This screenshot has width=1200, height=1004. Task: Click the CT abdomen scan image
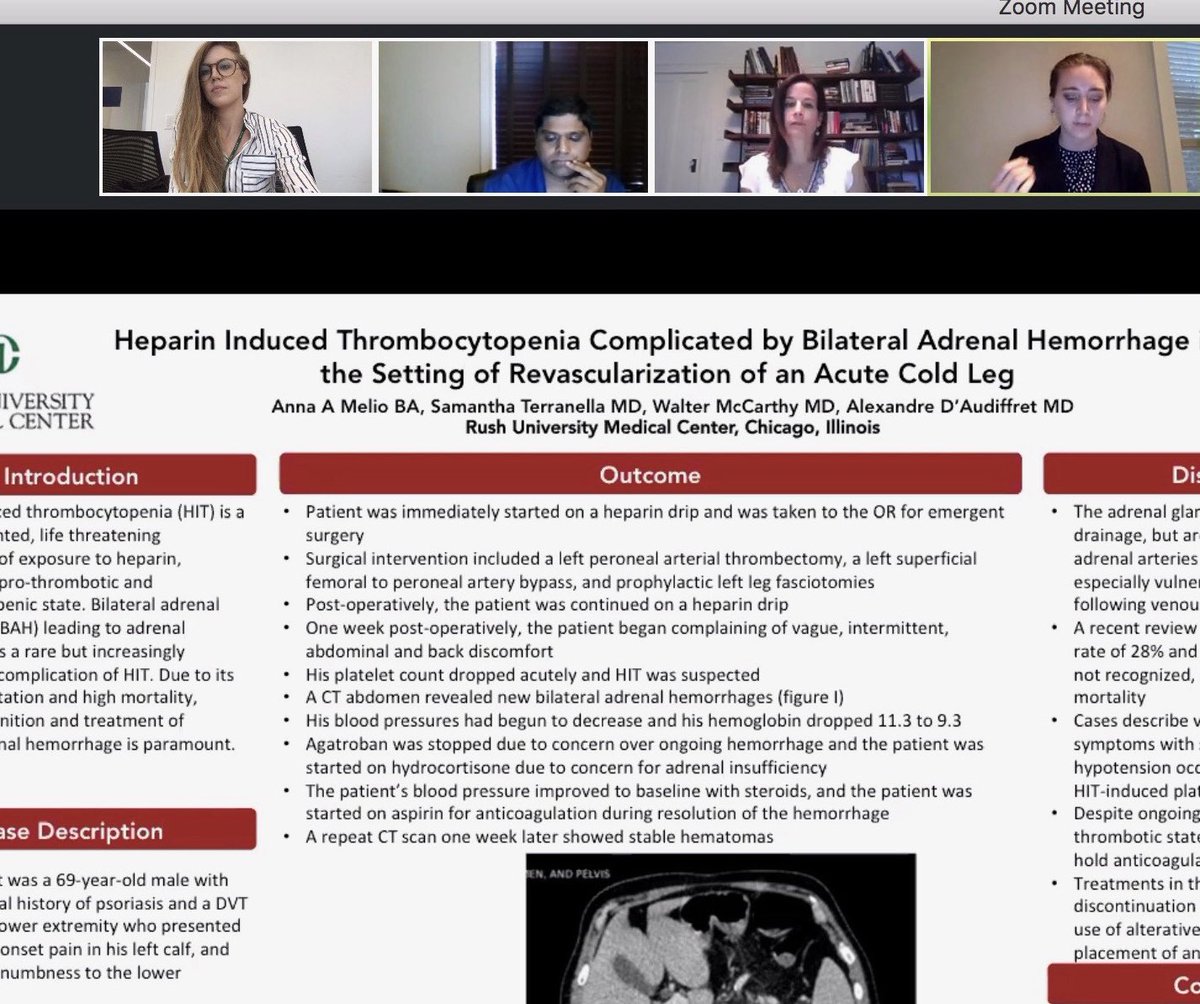(721, 929)
